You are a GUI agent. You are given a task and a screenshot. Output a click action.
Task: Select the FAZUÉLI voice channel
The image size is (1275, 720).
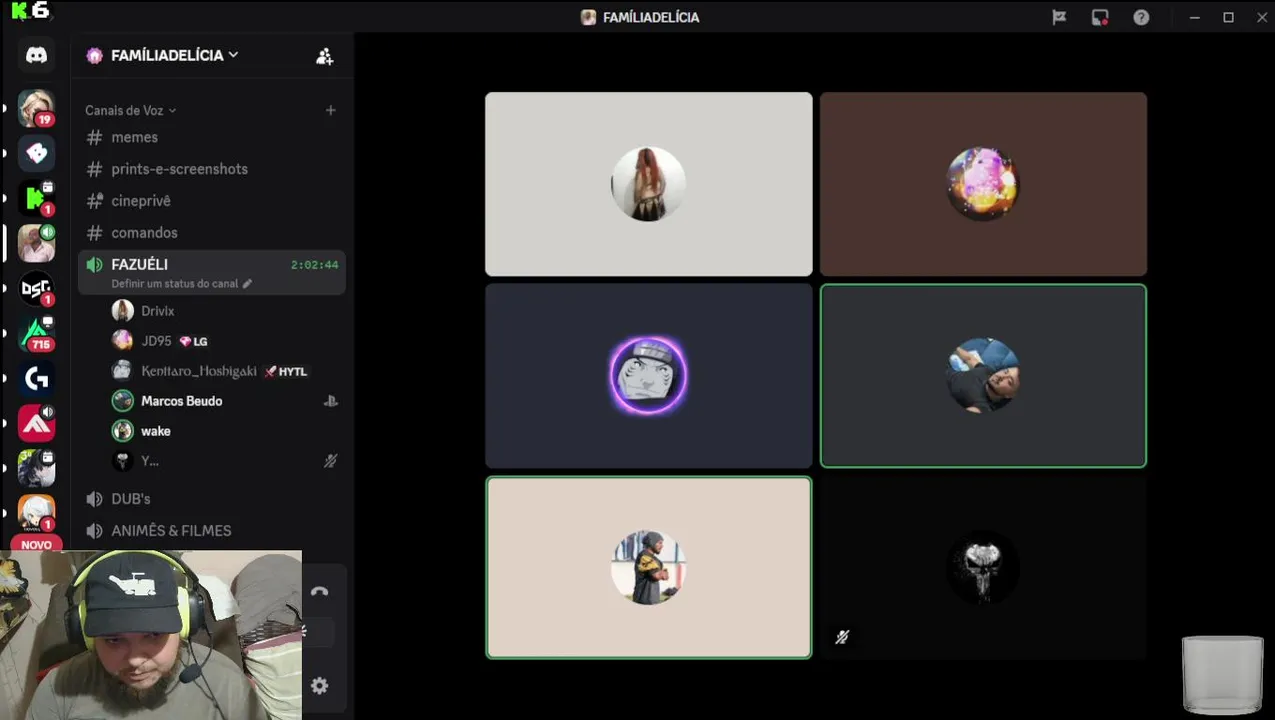(x=212, y=272)
